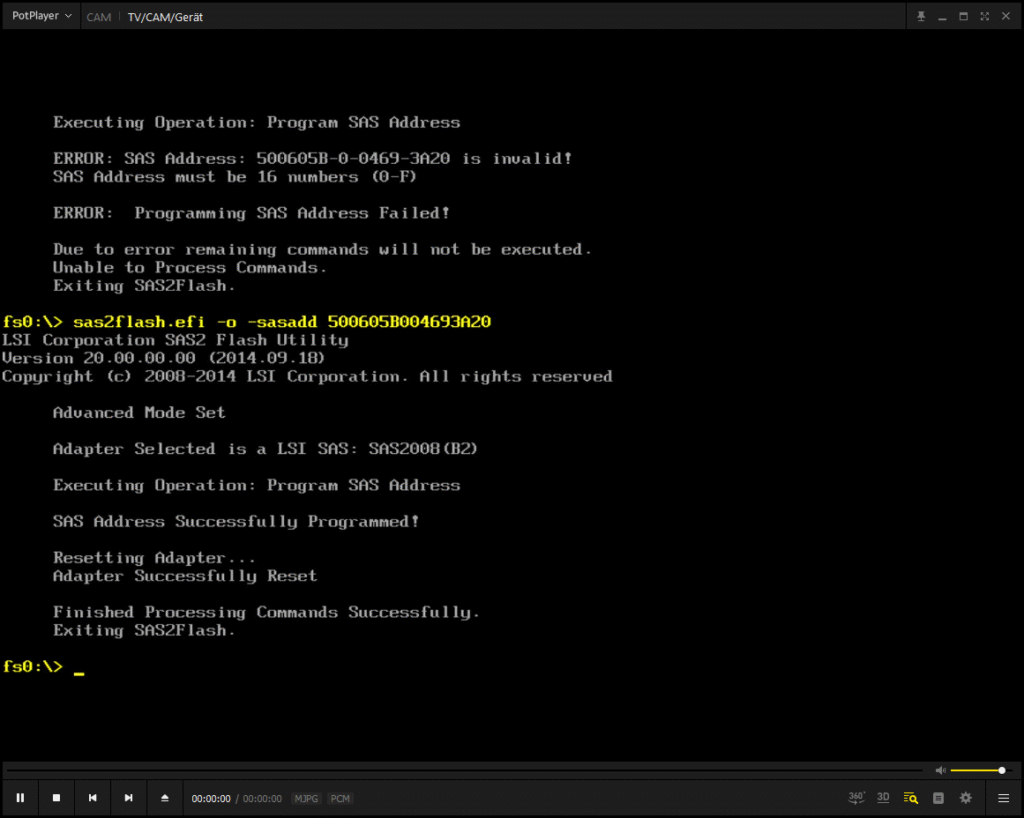Stop the video playback
Screen dimensions: 1024x818
point(56,798)
